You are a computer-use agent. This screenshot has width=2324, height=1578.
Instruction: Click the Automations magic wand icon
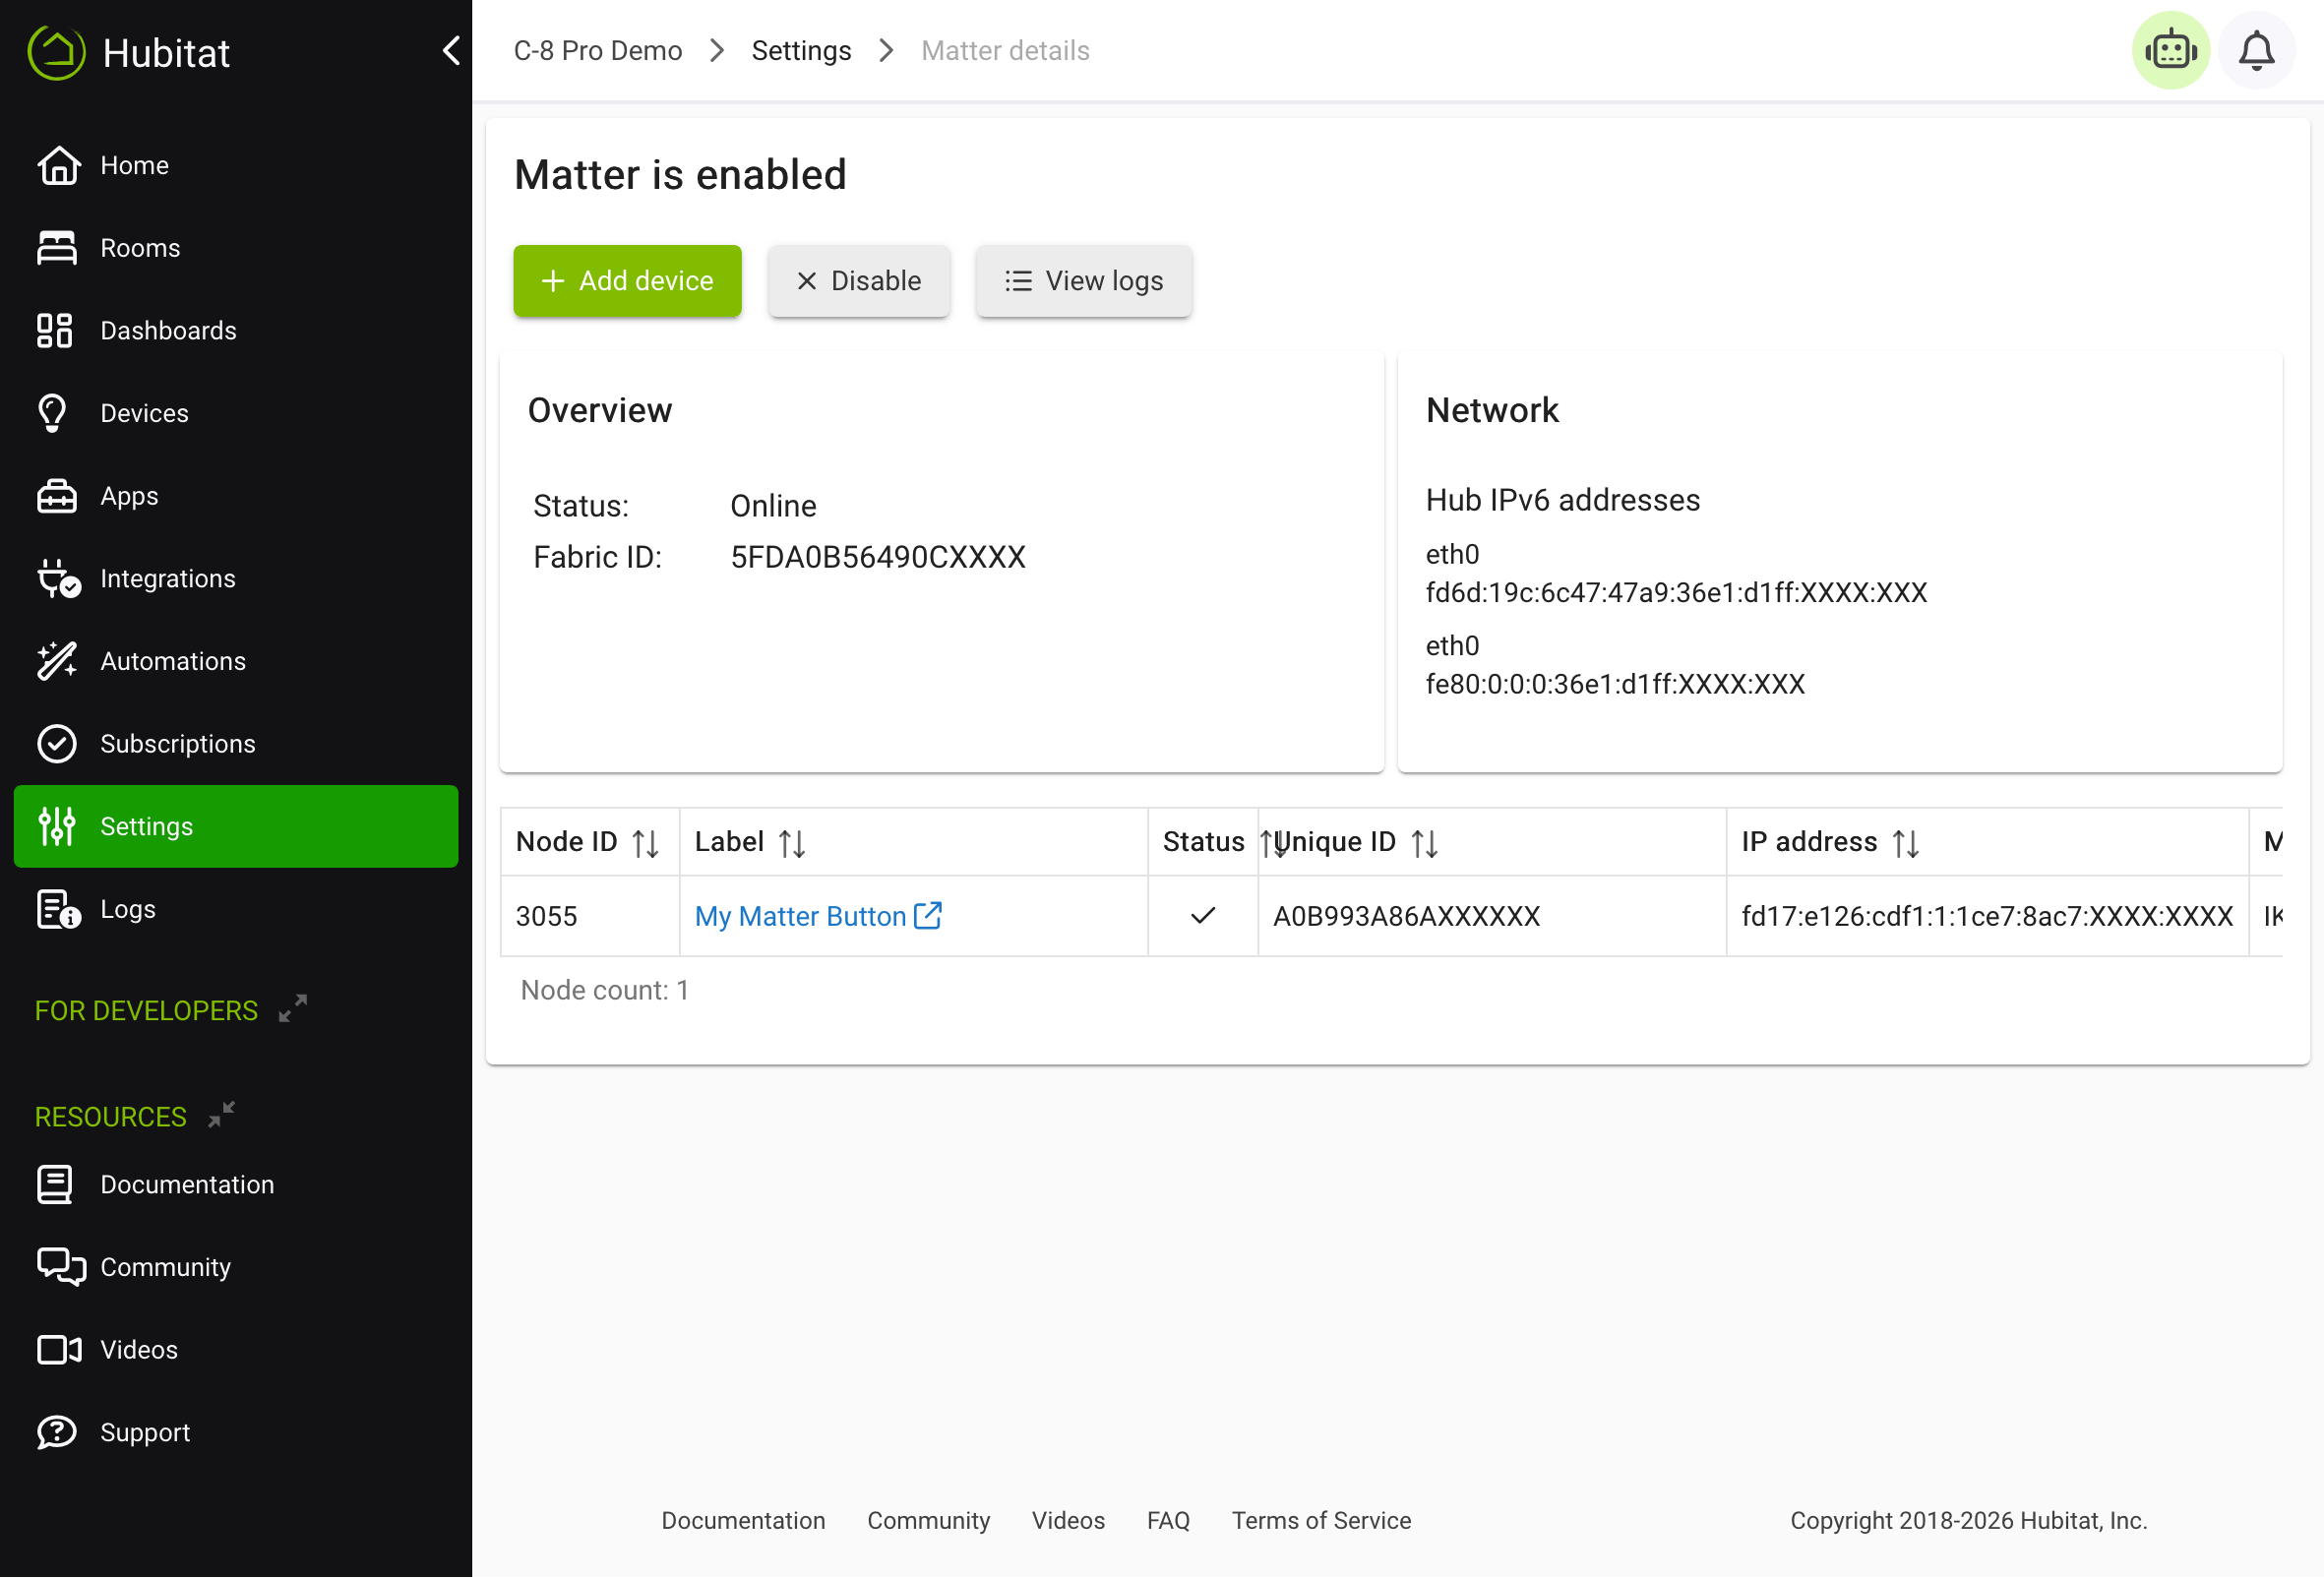click(57, 661)
